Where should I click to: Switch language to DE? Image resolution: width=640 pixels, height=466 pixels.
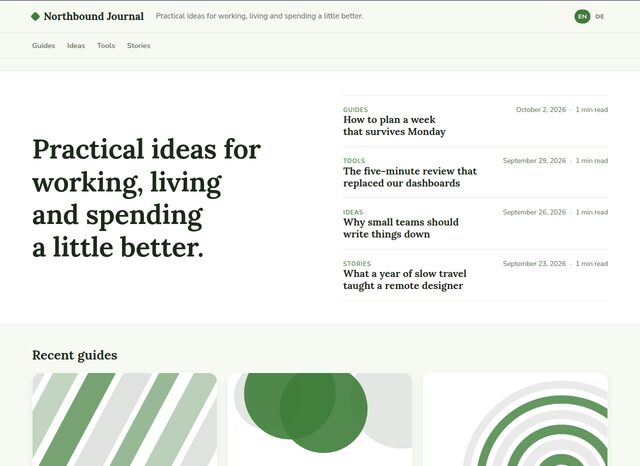coord(600,16)
